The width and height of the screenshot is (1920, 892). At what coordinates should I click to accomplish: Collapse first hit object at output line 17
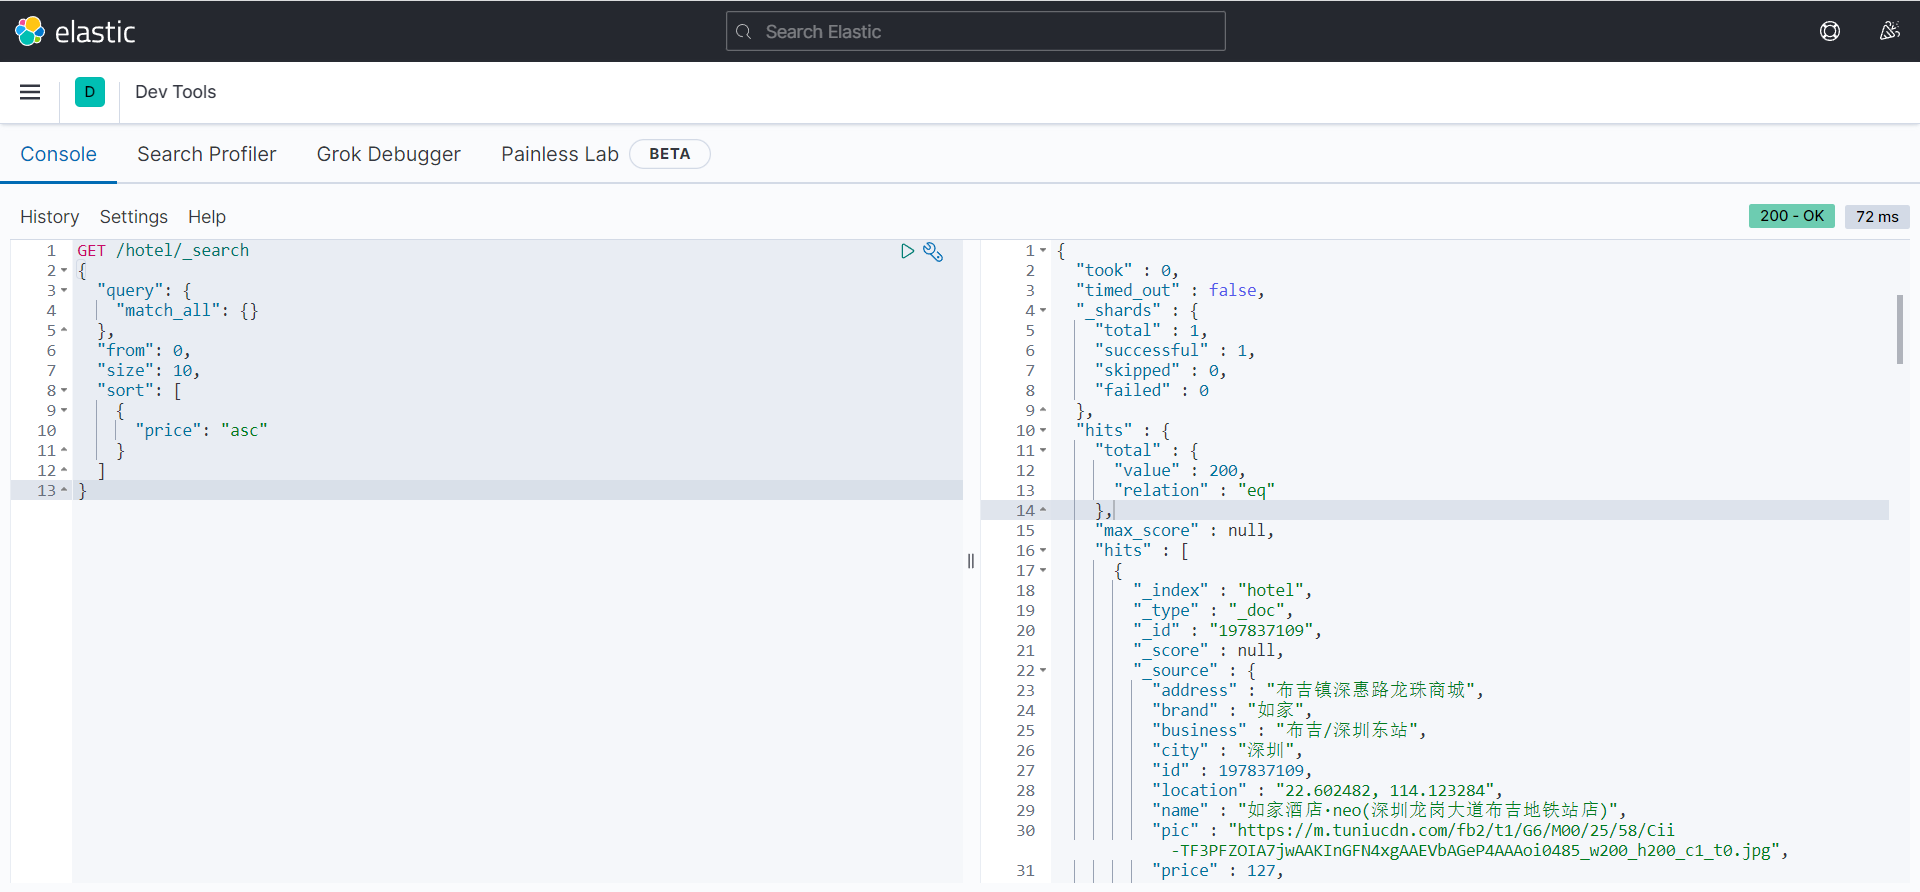1043,571
